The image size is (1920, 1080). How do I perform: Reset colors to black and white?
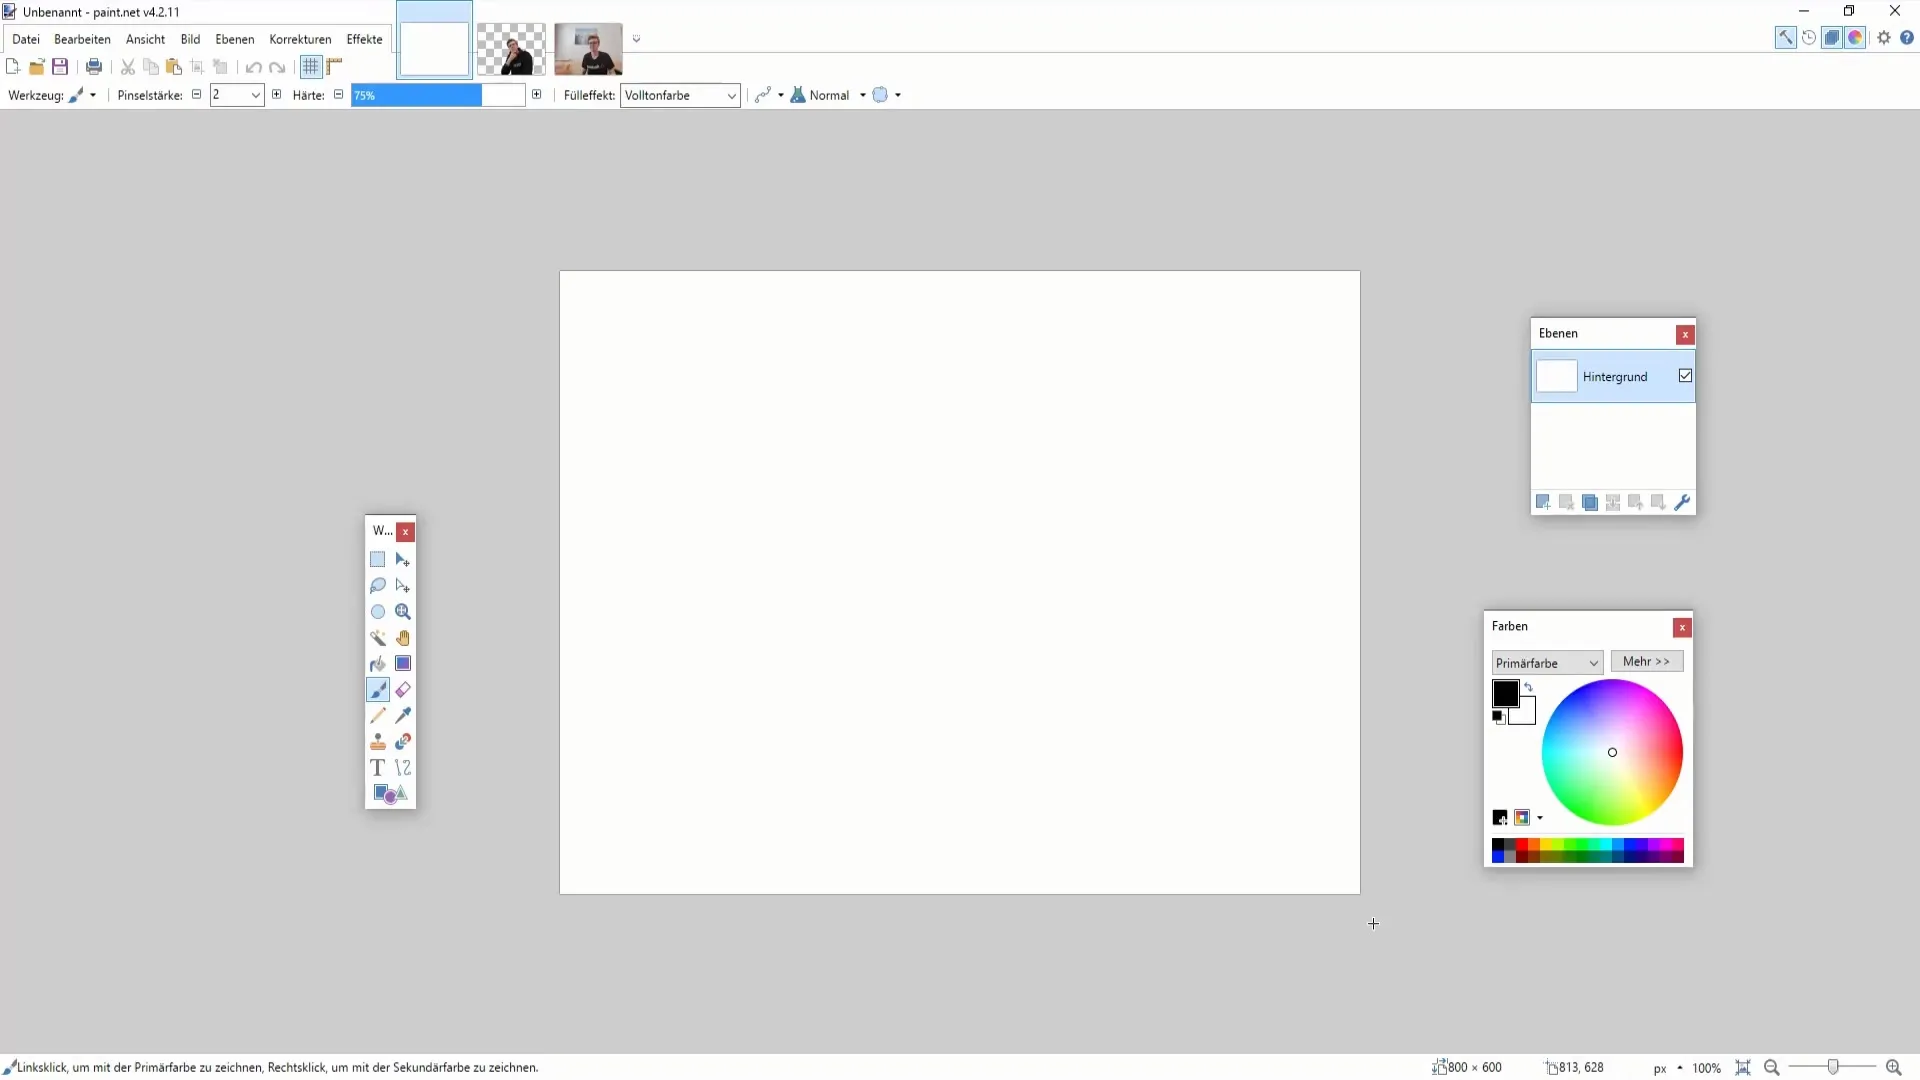pos(1498,716)
